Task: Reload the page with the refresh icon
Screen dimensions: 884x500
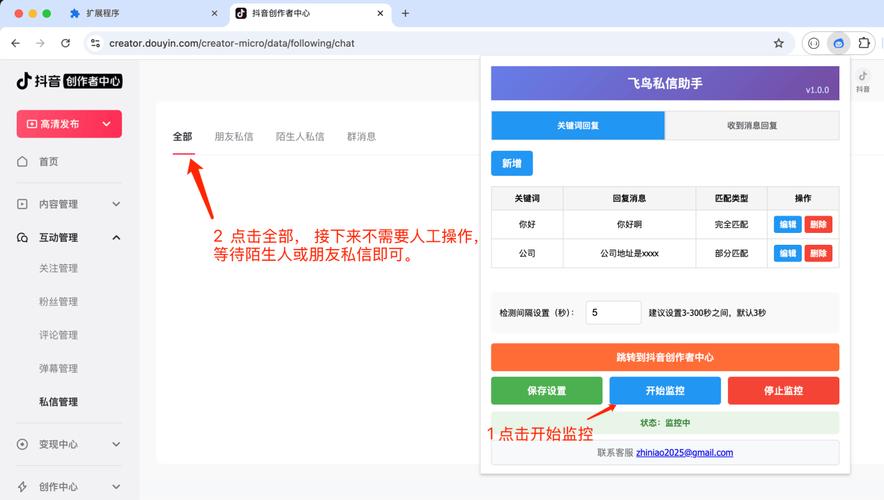Action: pyautogui.click(x=66, y=43)
